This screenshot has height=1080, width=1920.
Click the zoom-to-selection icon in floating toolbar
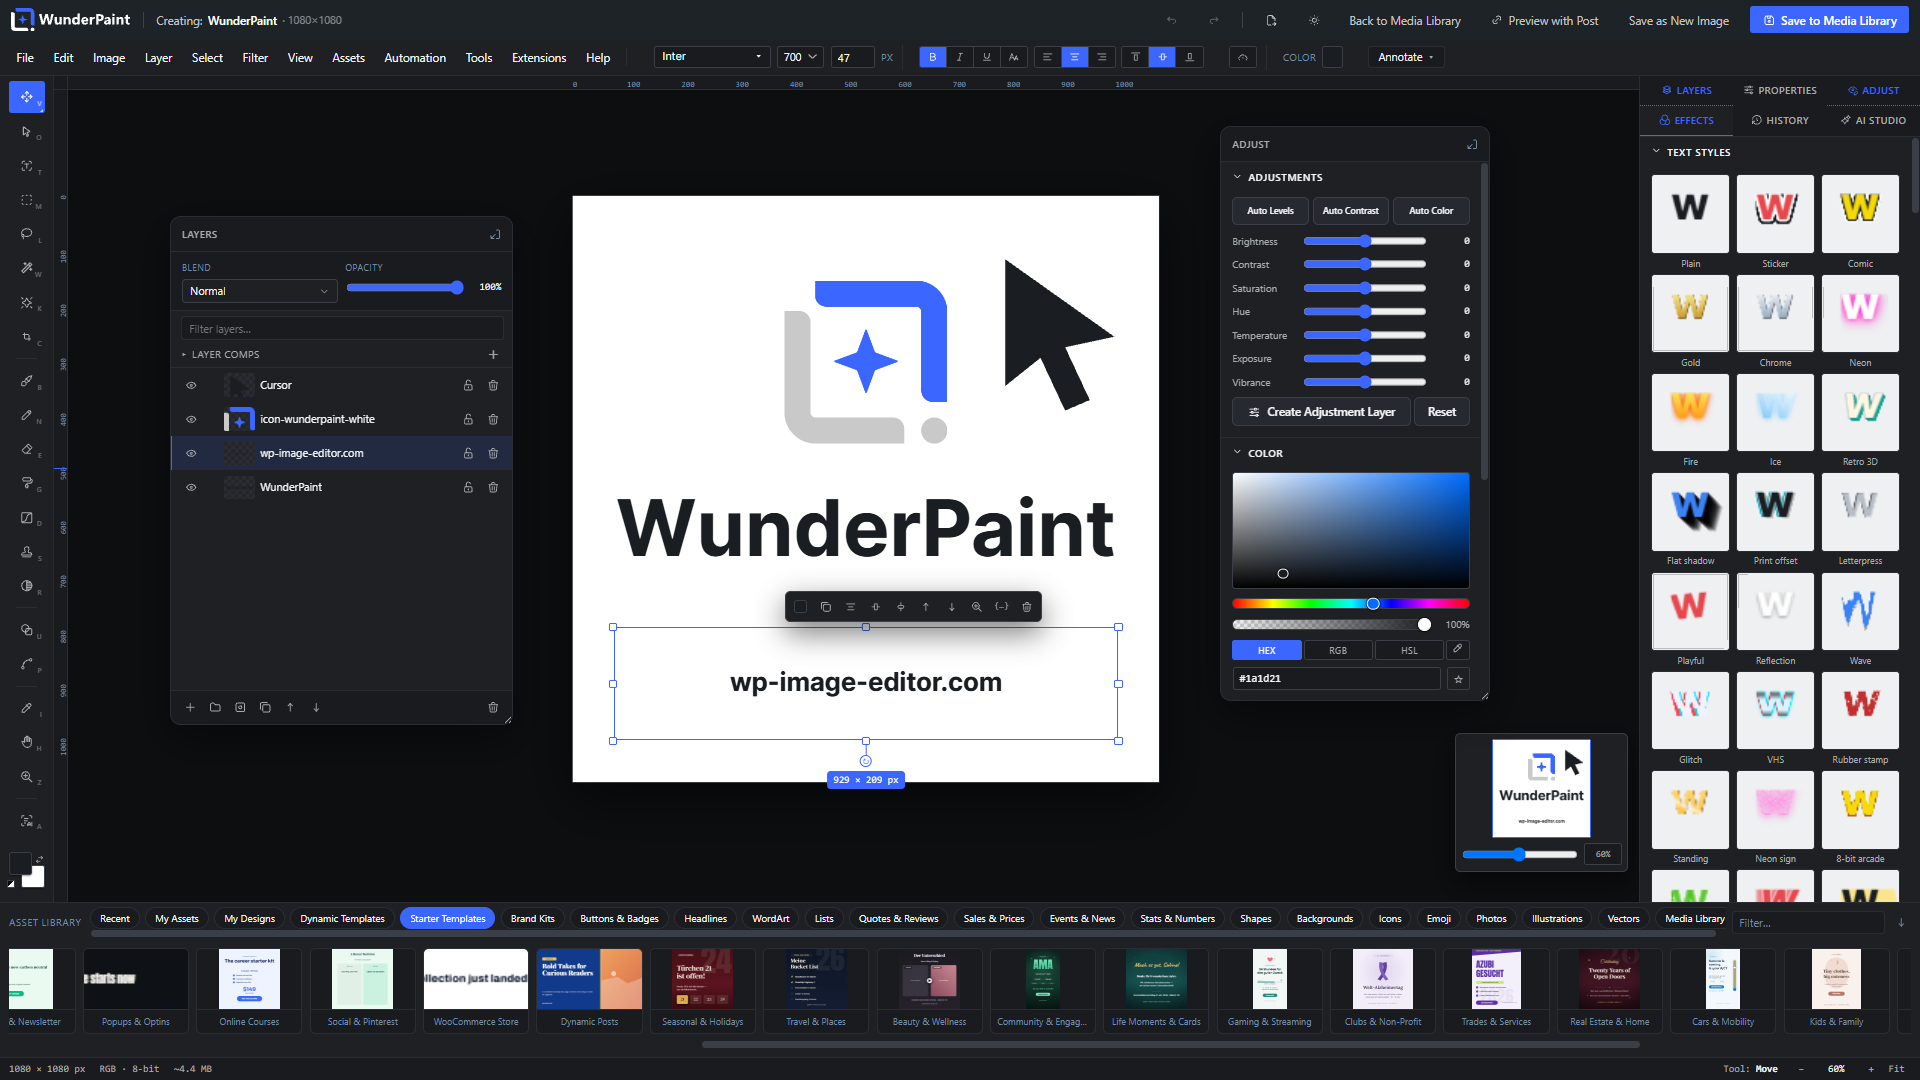coord(976,607)
